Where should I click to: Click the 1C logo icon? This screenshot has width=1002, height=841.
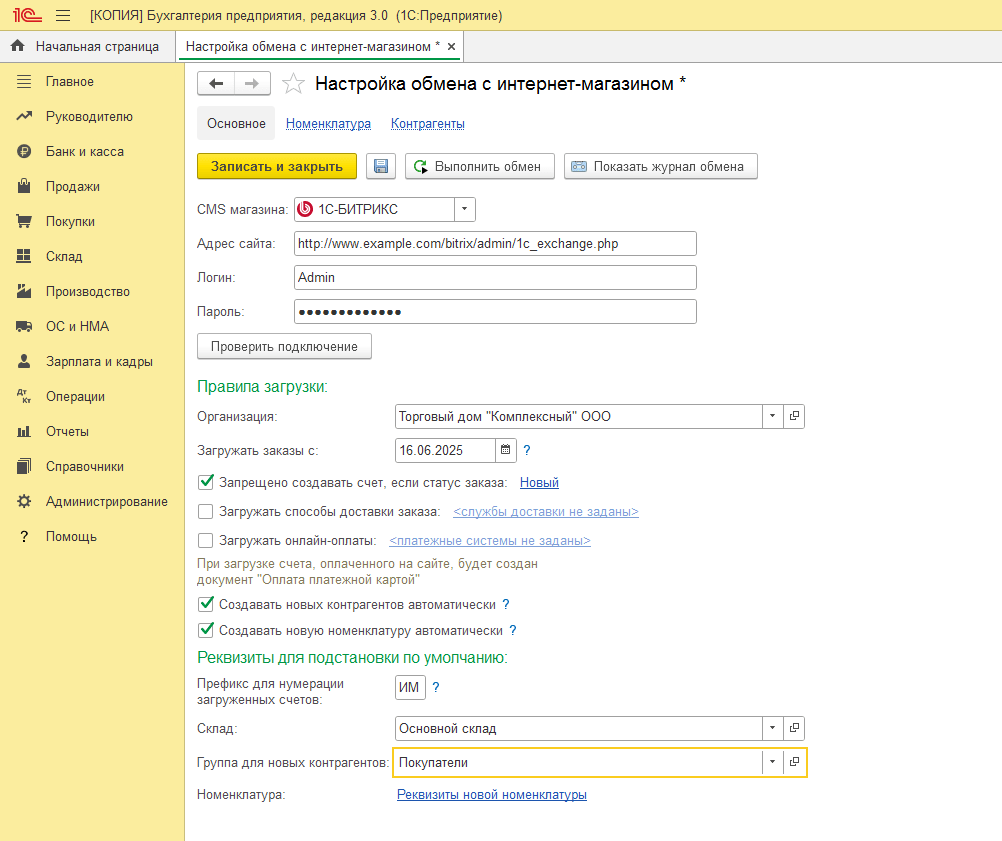pos(27,15)
